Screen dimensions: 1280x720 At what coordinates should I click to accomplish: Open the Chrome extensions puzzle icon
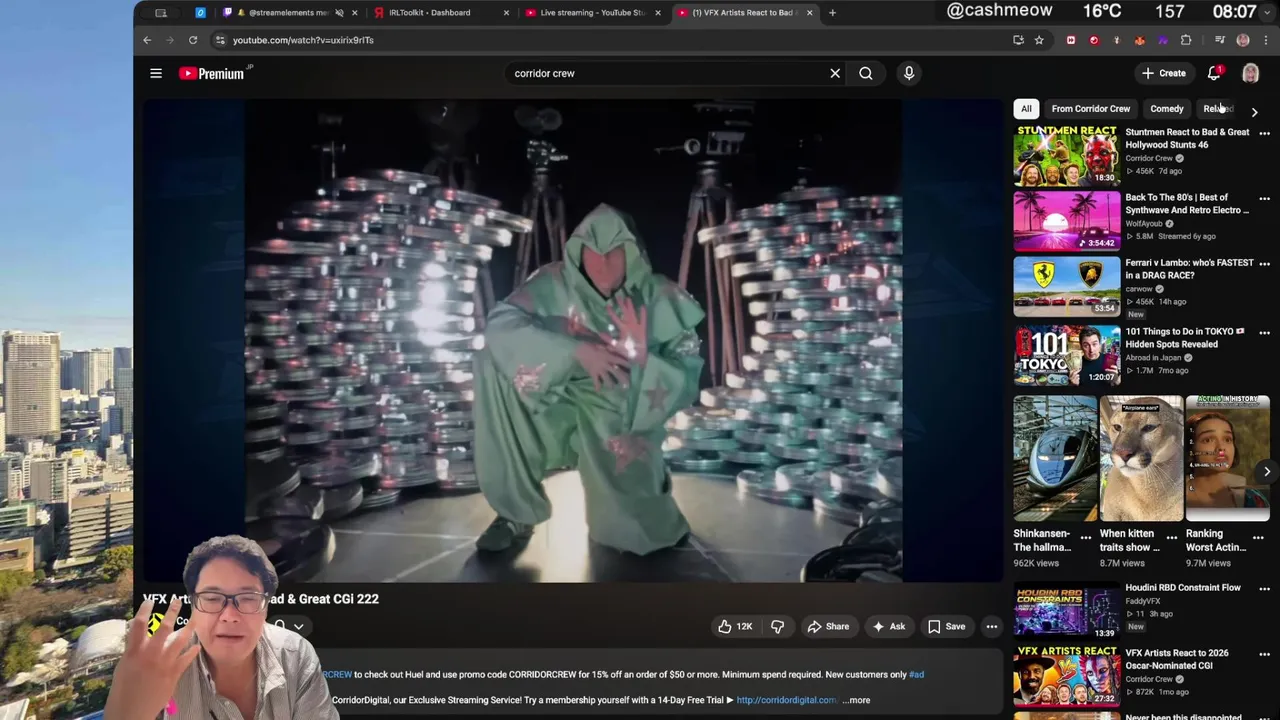(1186, 40)
